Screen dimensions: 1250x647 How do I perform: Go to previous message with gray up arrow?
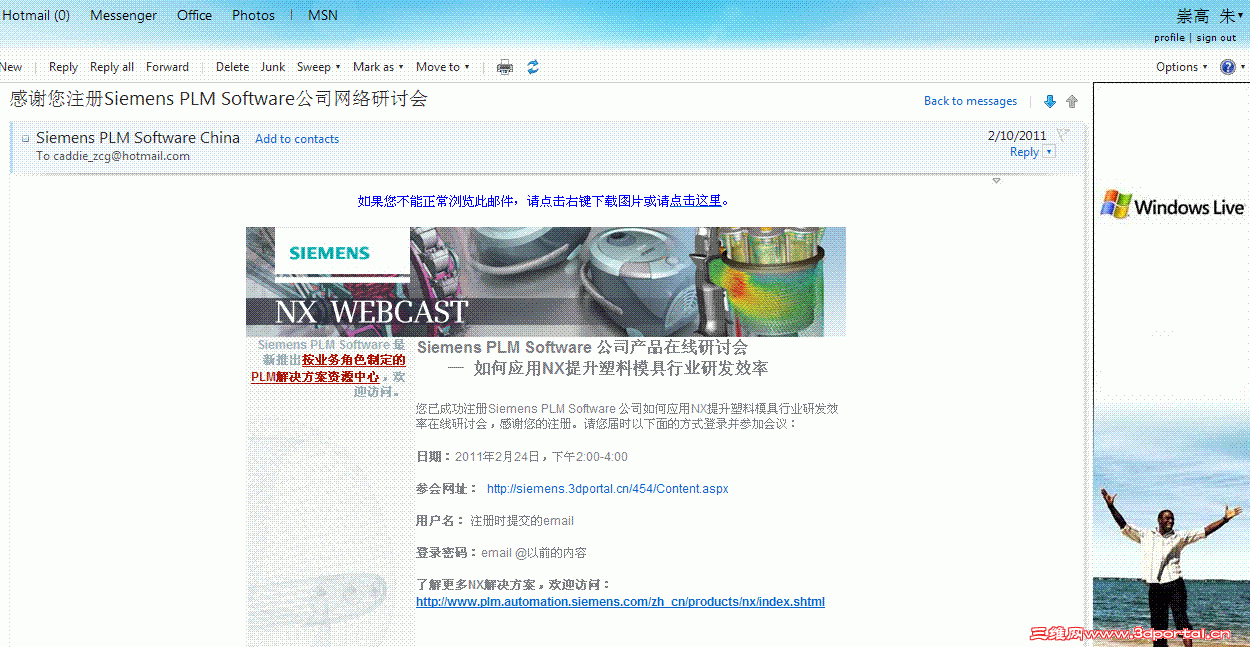(x=1072, y=101)
